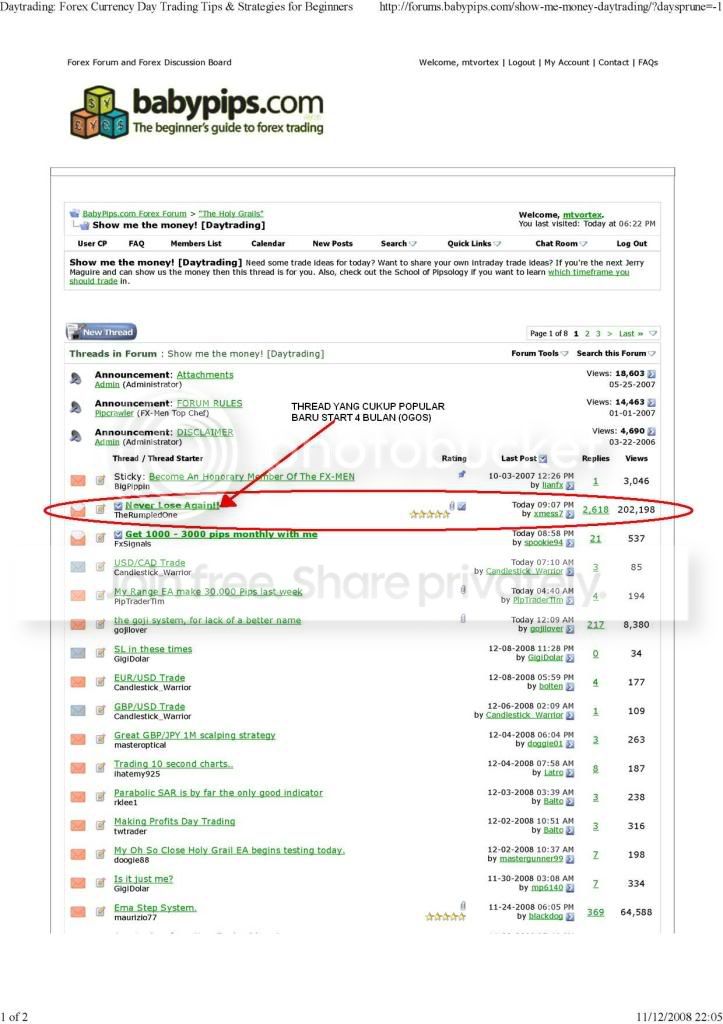Click Contact link in header
The width and height of the screenshot is (723, 1024).
[x=613, y=63]
